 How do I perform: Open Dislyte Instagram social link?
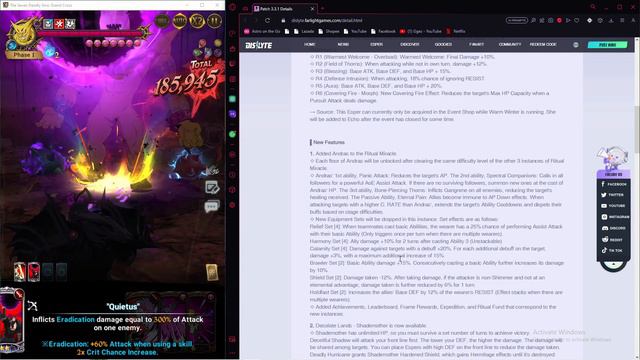615,217
